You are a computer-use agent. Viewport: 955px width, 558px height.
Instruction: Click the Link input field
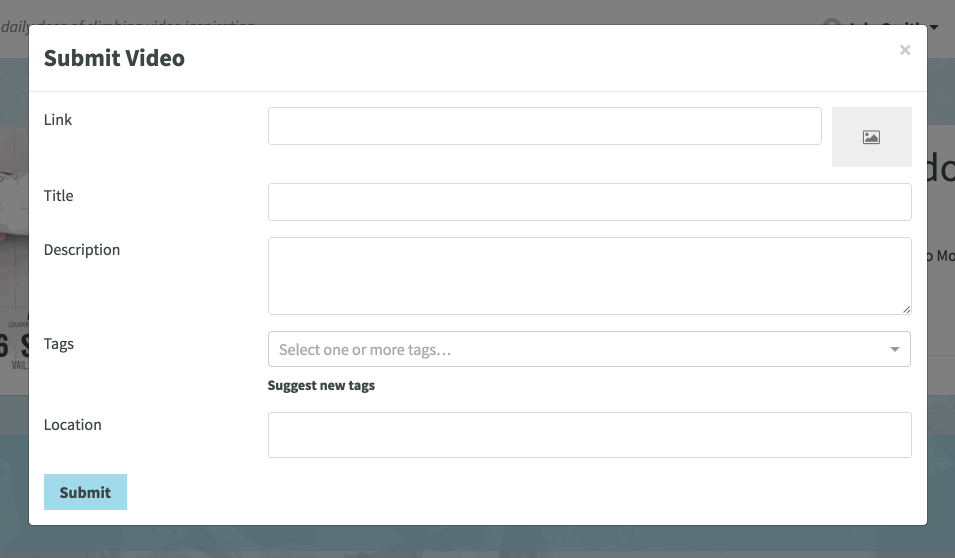[544, 126]
